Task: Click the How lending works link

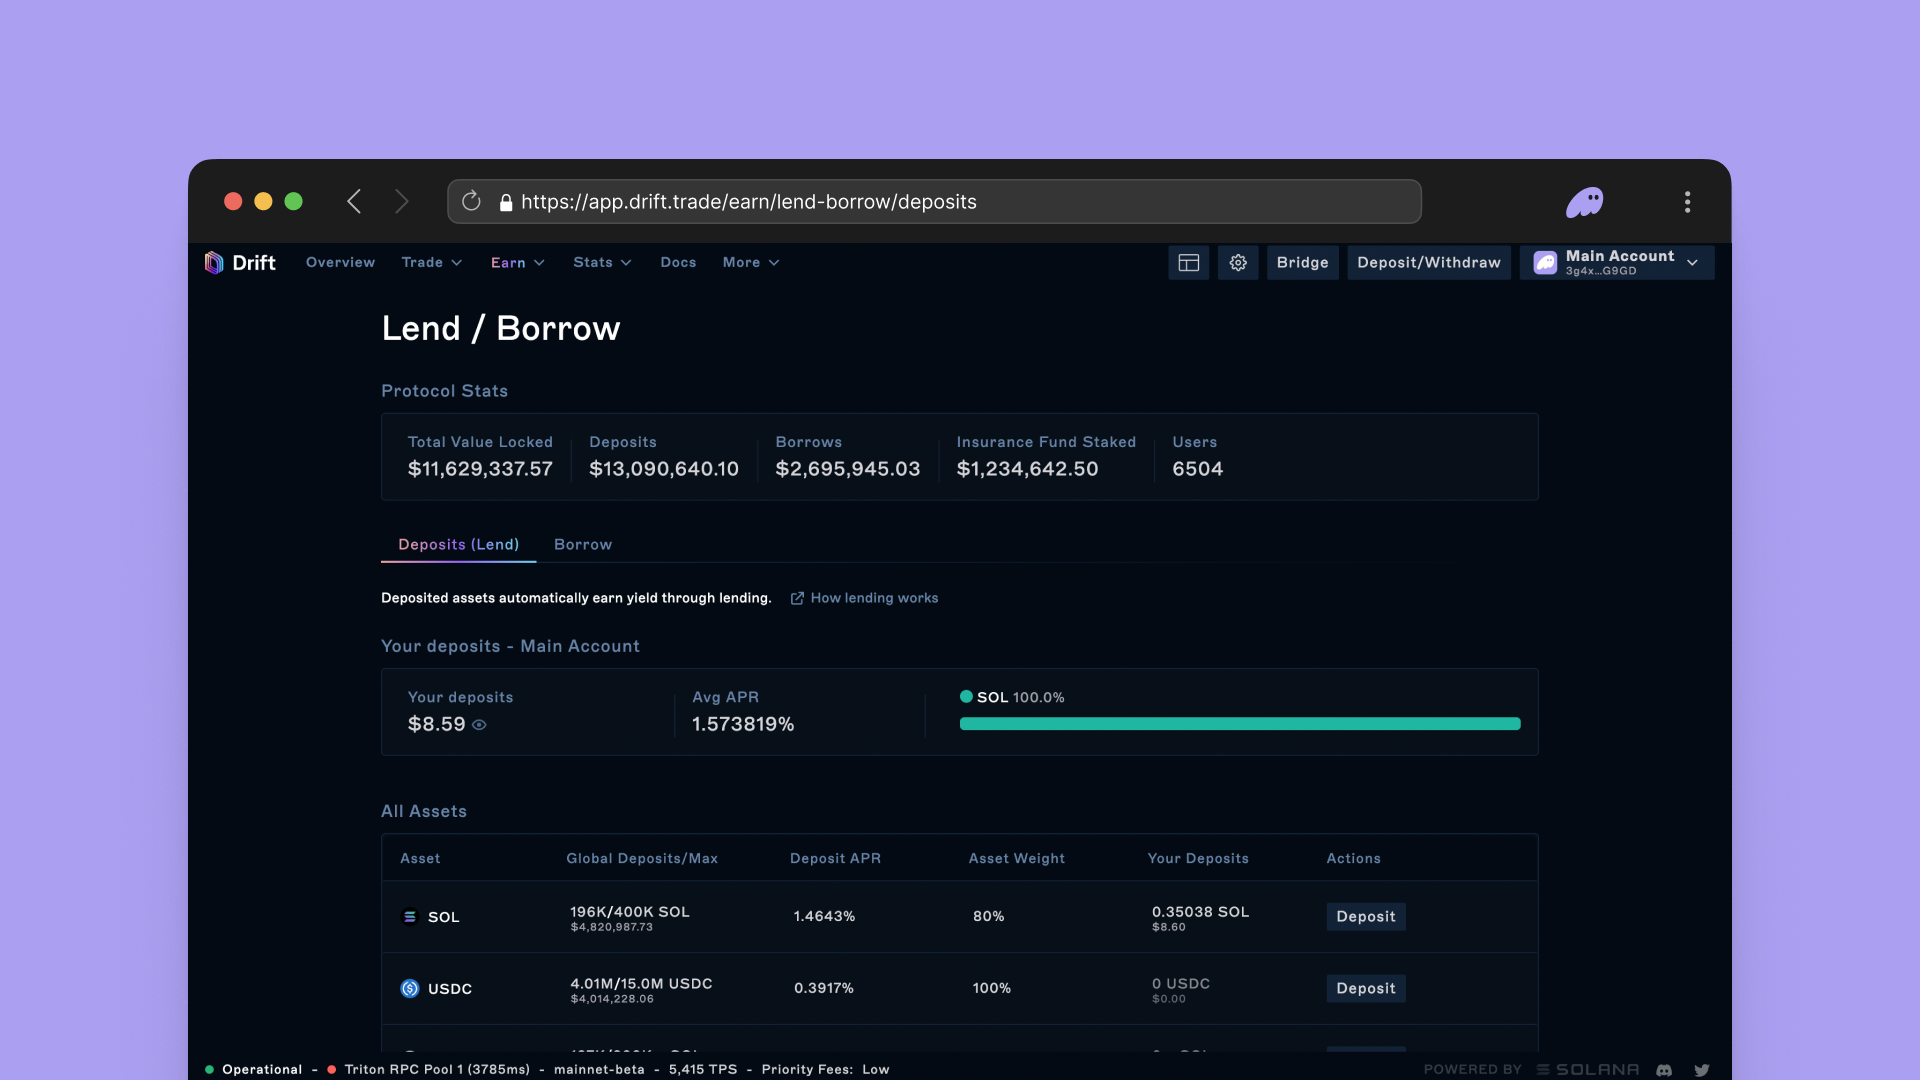Action: 873,597
